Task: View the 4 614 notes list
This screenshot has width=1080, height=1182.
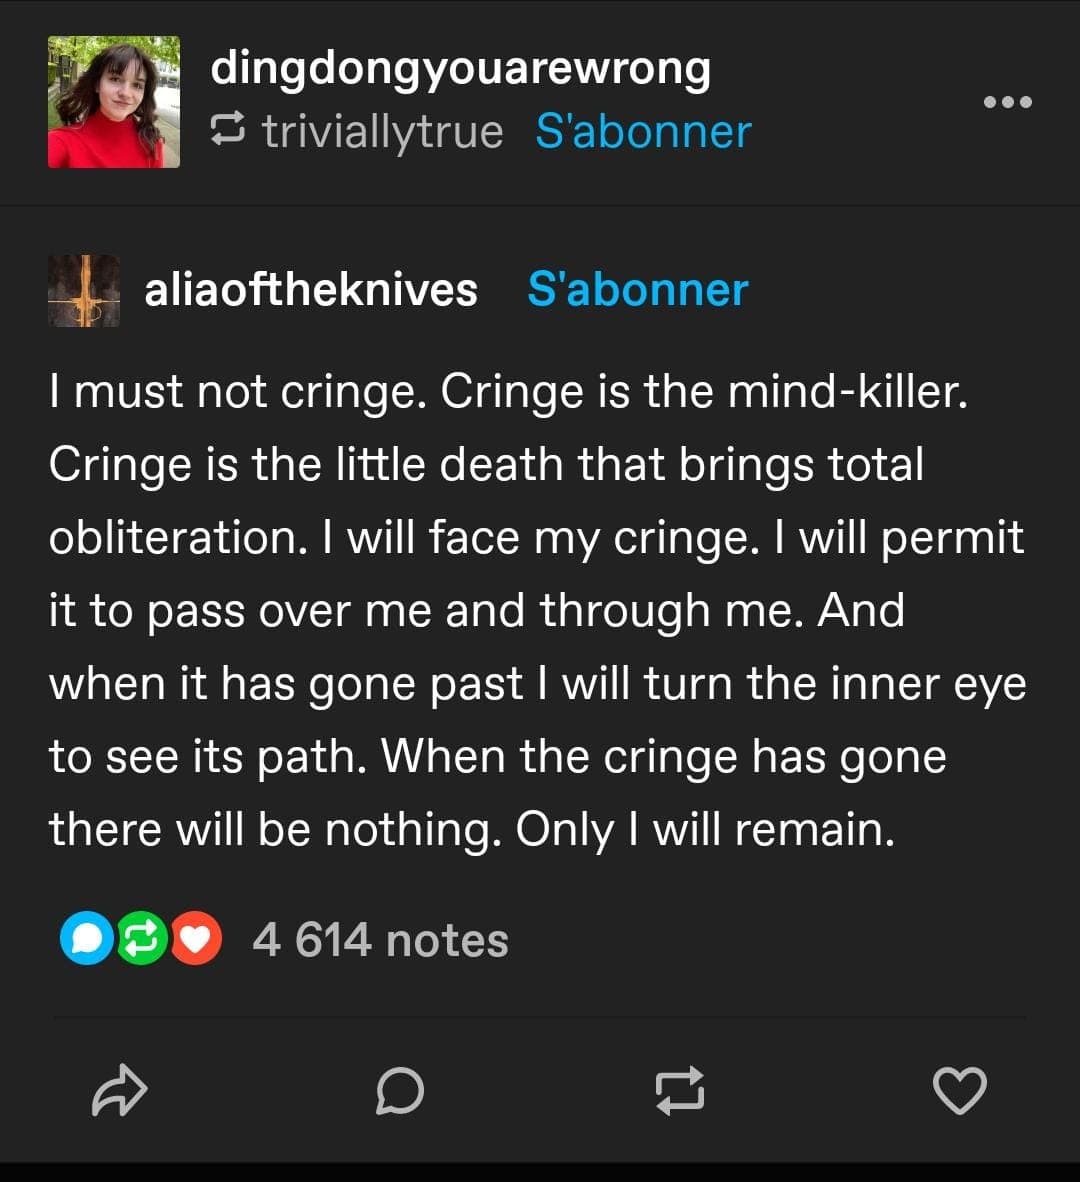Action: point(380,940)
